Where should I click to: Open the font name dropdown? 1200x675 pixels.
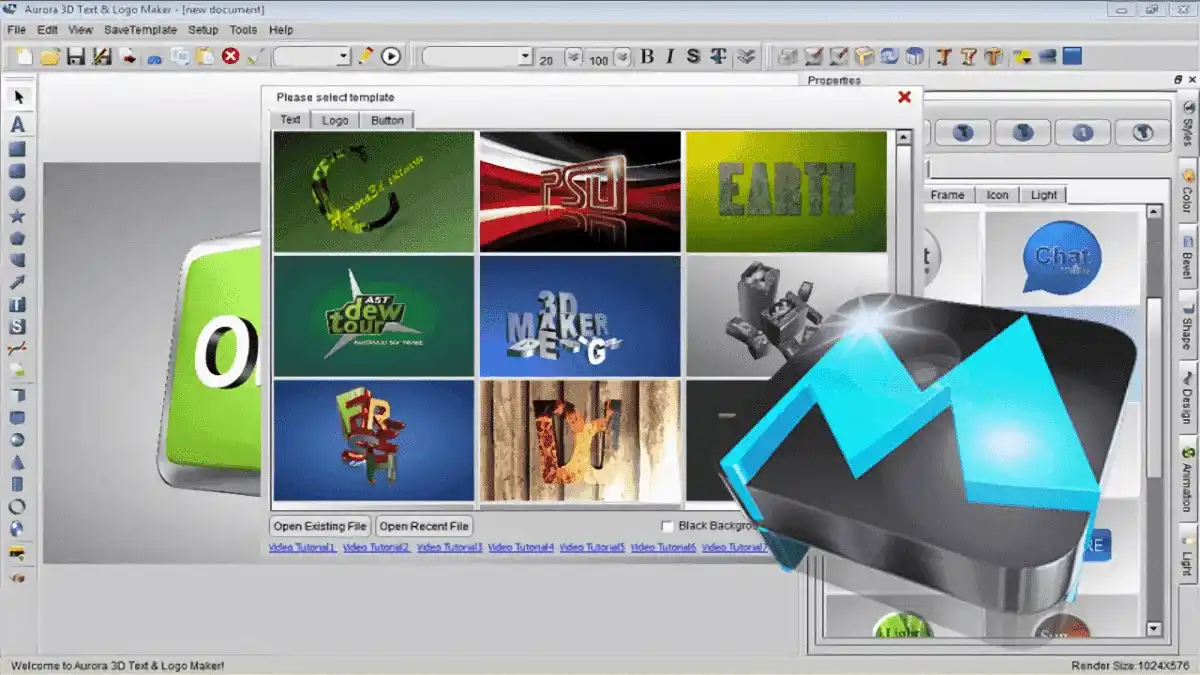tap(477, 57)
